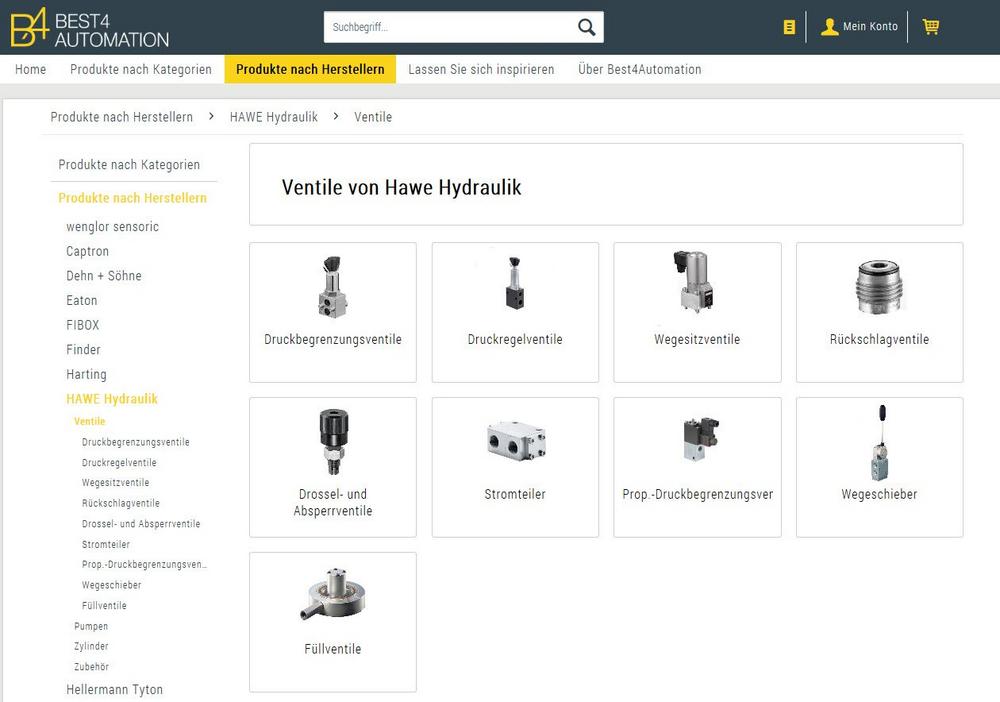
Task: Select wenglor sensoric in sidebar
Action: (x=112, y=227)
